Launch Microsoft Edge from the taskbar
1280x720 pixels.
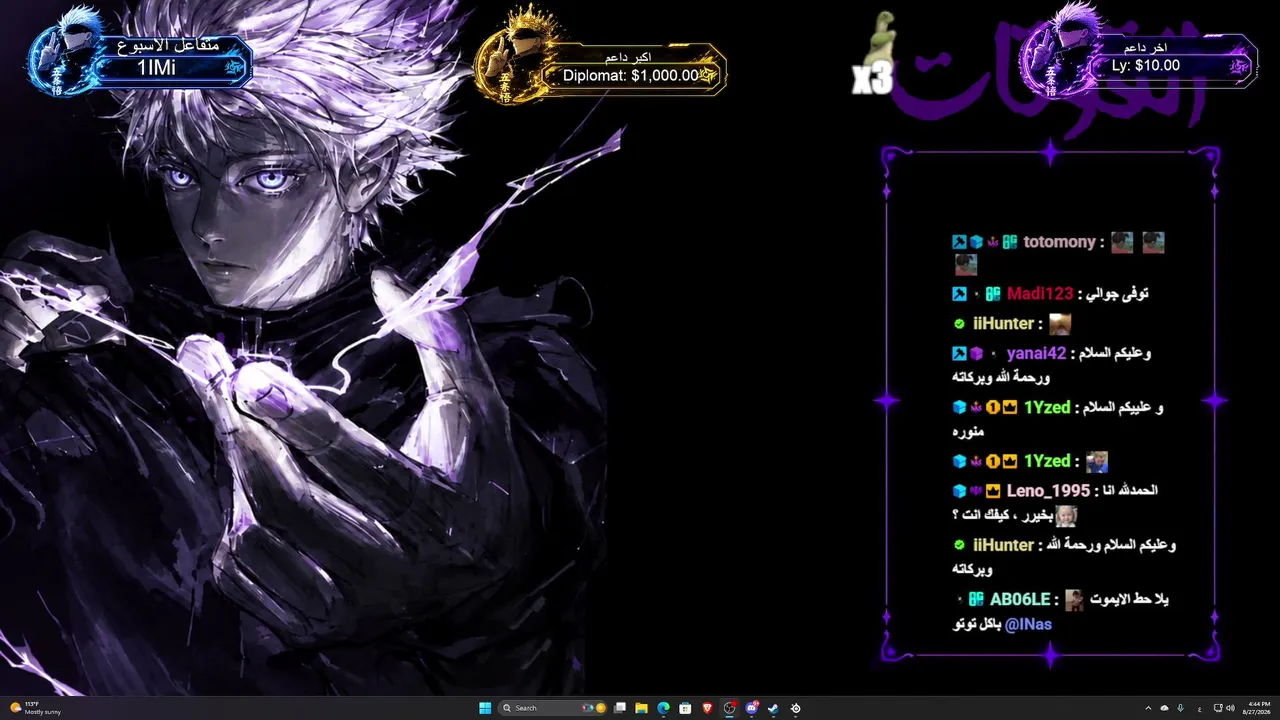pos(663,708)
